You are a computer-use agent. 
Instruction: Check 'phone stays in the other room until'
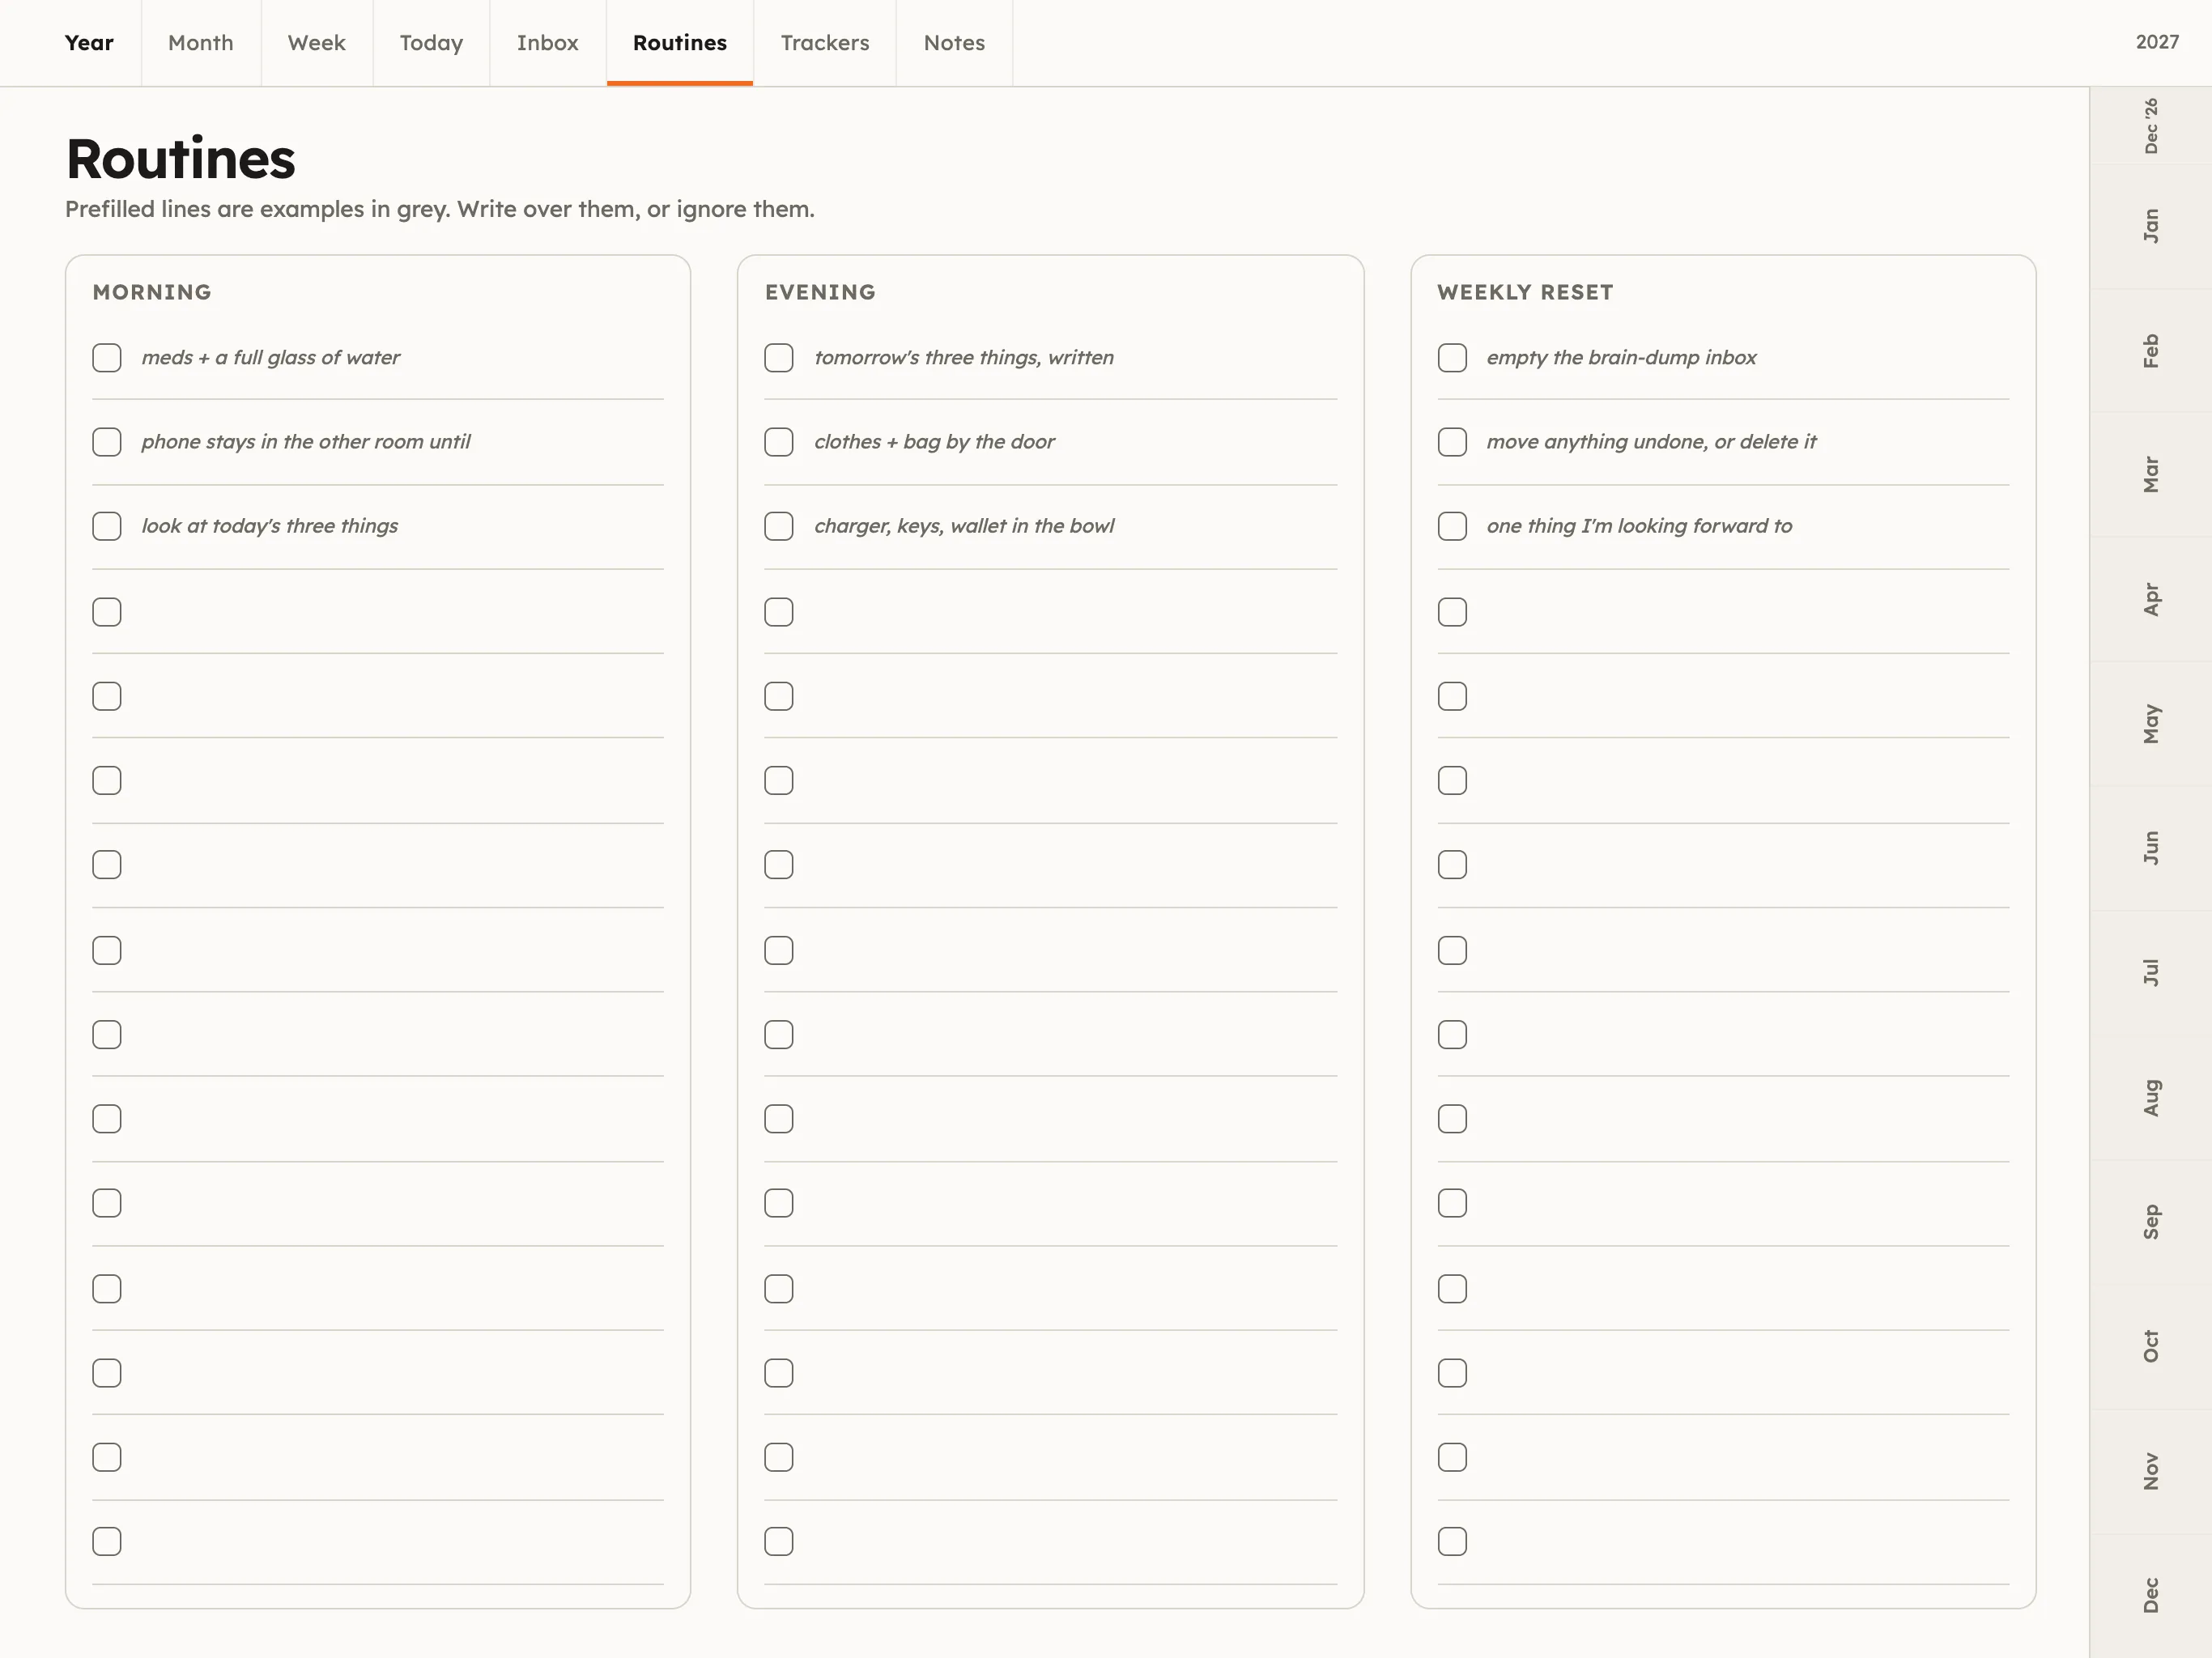click(x=107, y=442)
